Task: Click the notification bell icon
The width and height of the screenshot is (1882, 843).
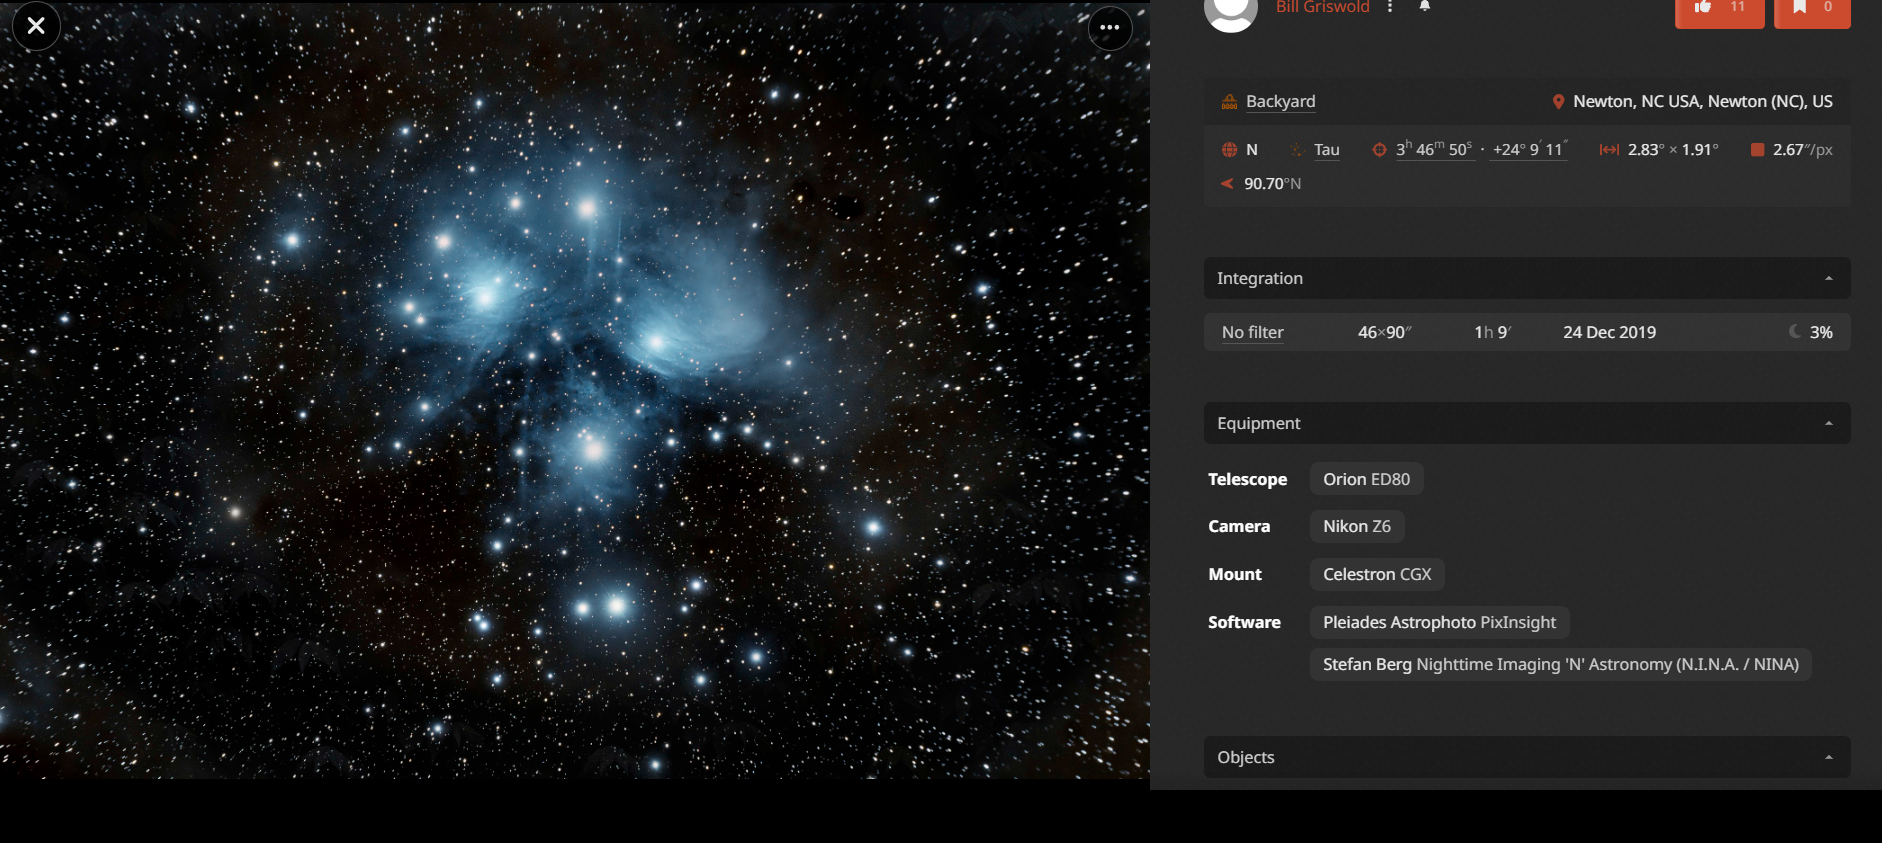Action: coord(1425,6)
